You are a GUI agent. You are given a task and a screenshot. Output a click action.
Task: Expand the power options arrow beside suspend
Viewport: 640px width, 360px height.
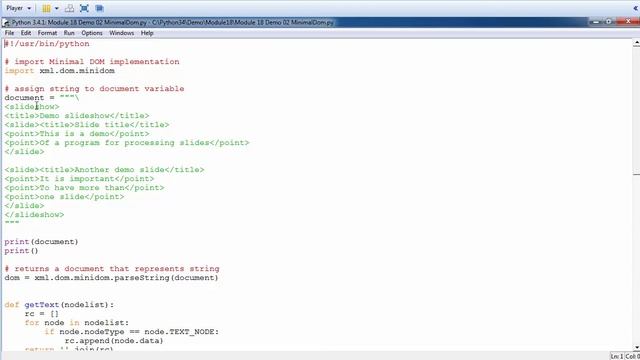pos(57,8)
